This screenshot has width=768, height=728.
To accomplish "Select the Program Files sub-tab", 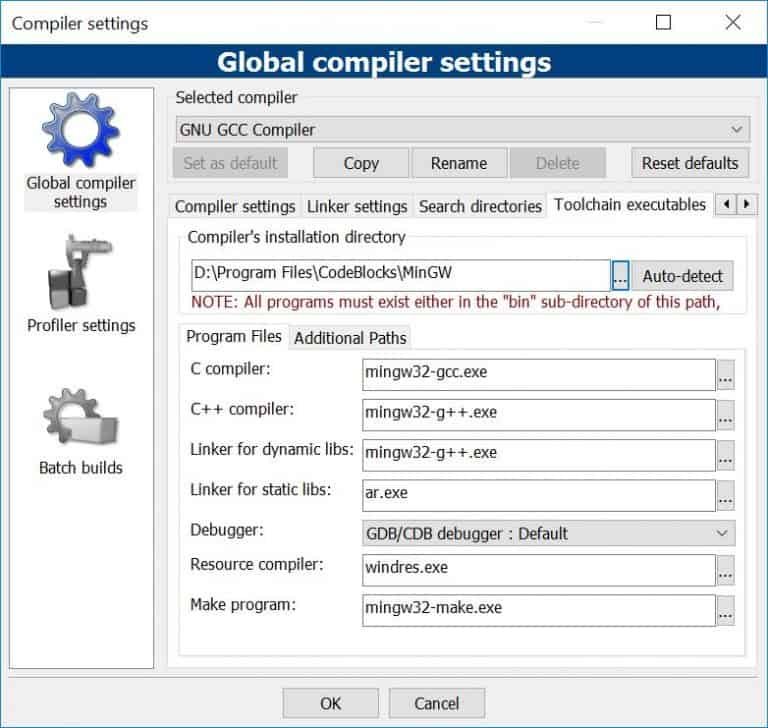I will pos(234,337).
